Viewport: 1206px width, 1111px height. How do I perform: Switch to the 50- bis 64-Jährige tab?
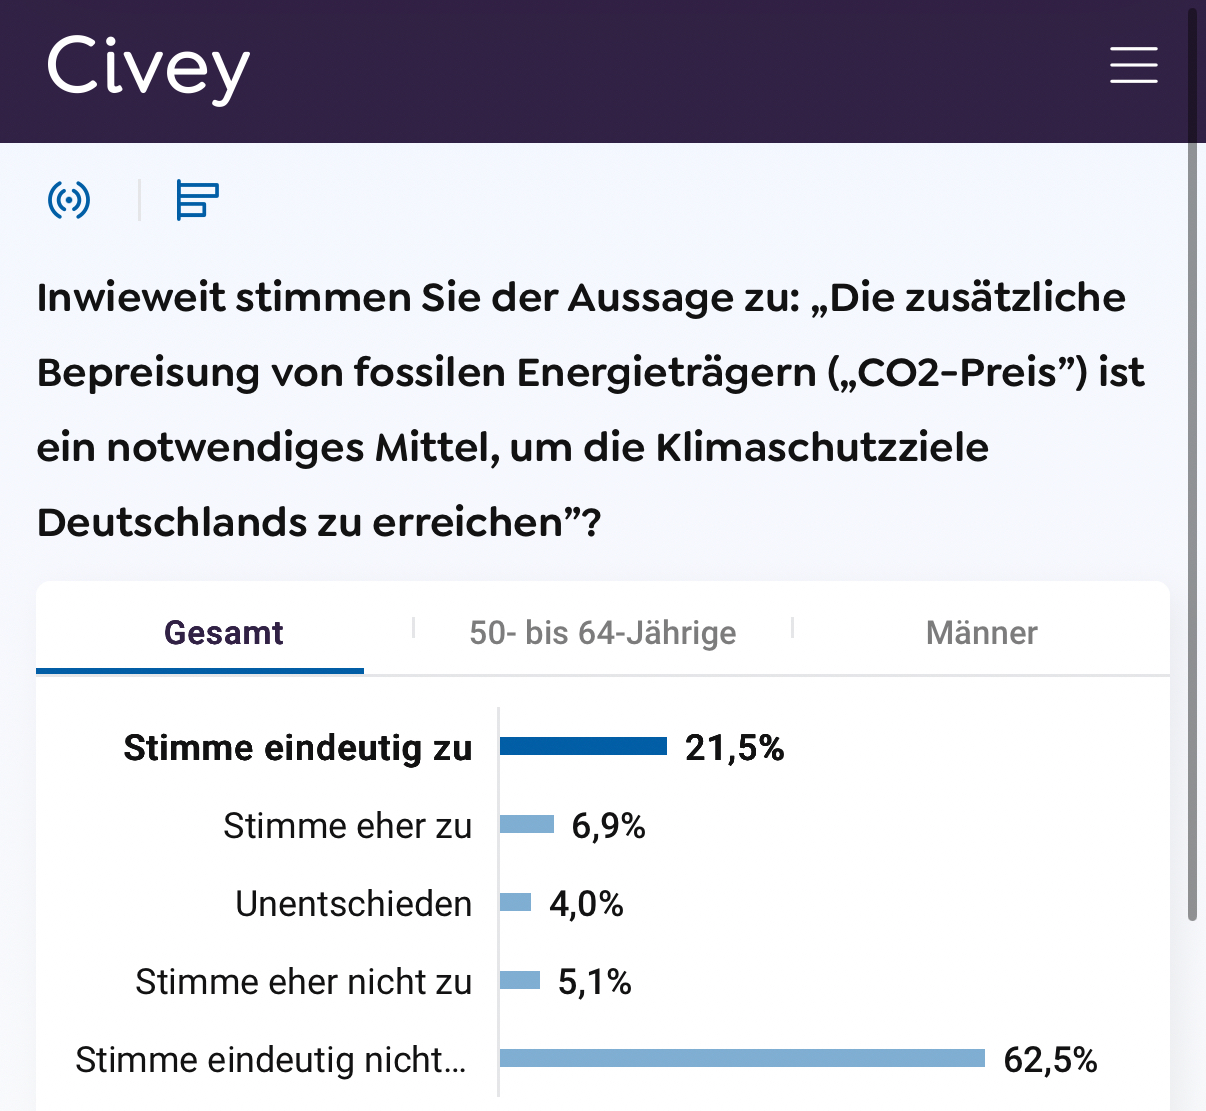(x=602, y=633)
